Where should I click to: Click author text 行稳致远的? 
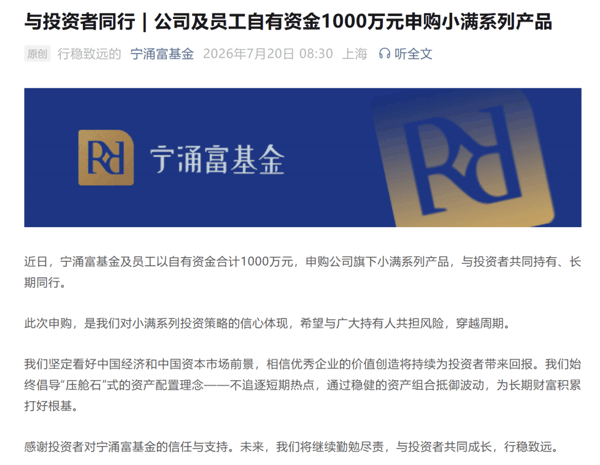(89, 54)
